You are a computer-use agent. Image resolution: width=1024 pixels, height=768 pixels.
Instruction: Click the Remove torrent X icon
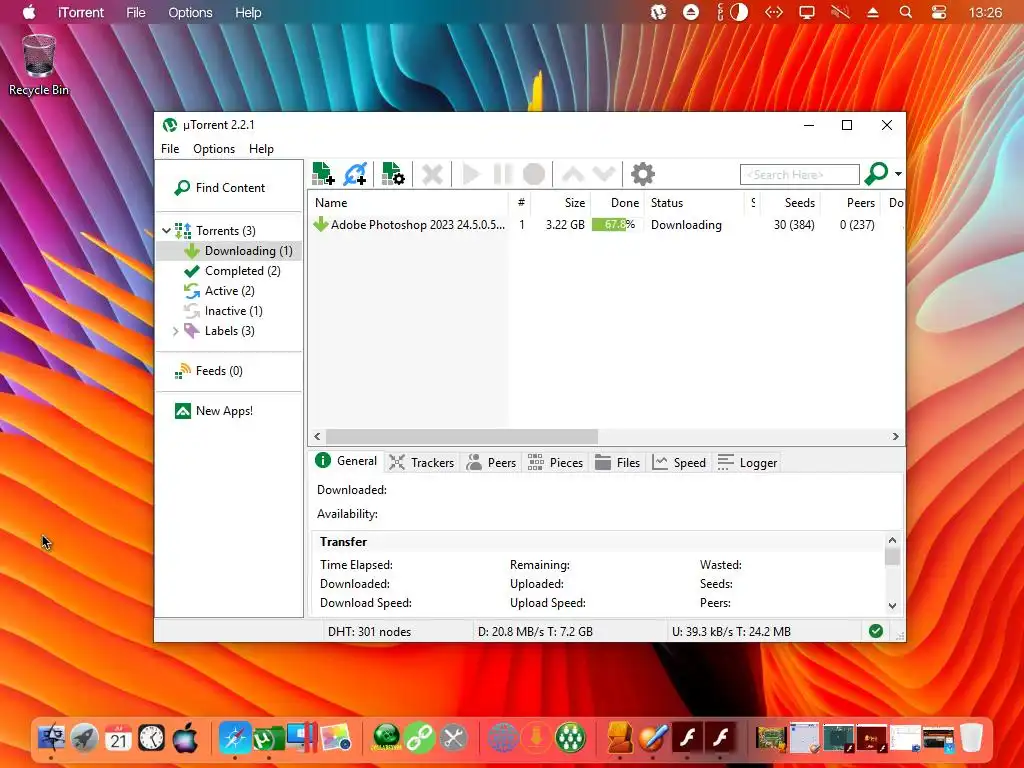(x=432, y=174)
